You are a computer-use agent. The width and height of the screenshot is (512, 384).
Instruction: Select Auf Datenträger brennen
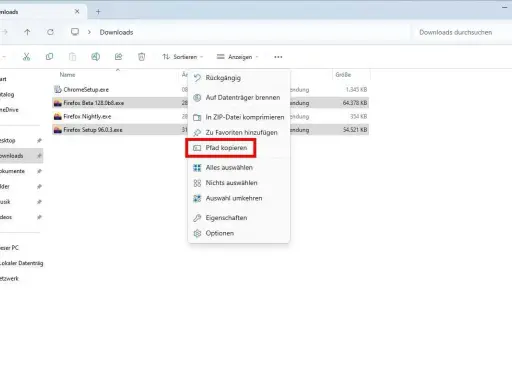(x=239, y=97)
